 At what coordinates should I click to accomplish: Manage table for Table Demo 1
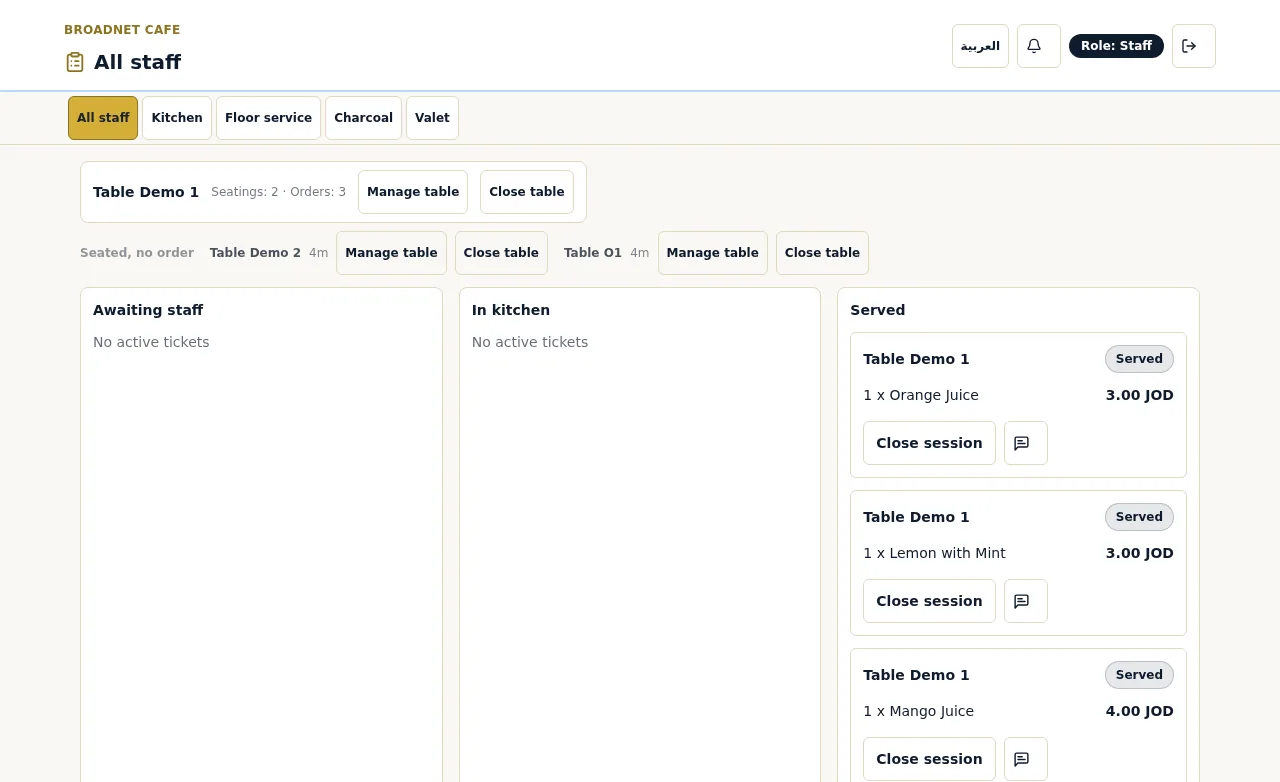point(413,192)
